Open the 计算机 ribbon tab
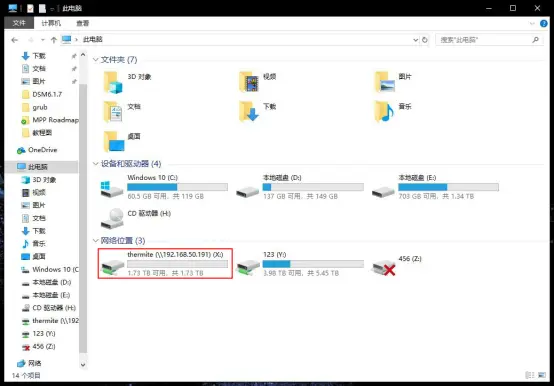 [x=51, y=23]
